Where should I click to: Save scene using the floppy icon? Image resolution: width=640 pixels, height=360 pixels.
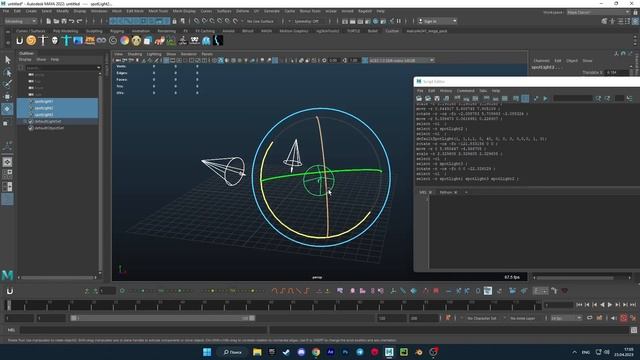pos(64,21)
